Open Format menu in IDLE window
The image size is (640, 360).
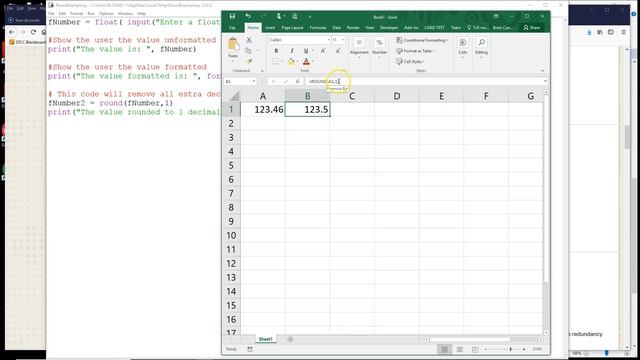pos(76,13)
